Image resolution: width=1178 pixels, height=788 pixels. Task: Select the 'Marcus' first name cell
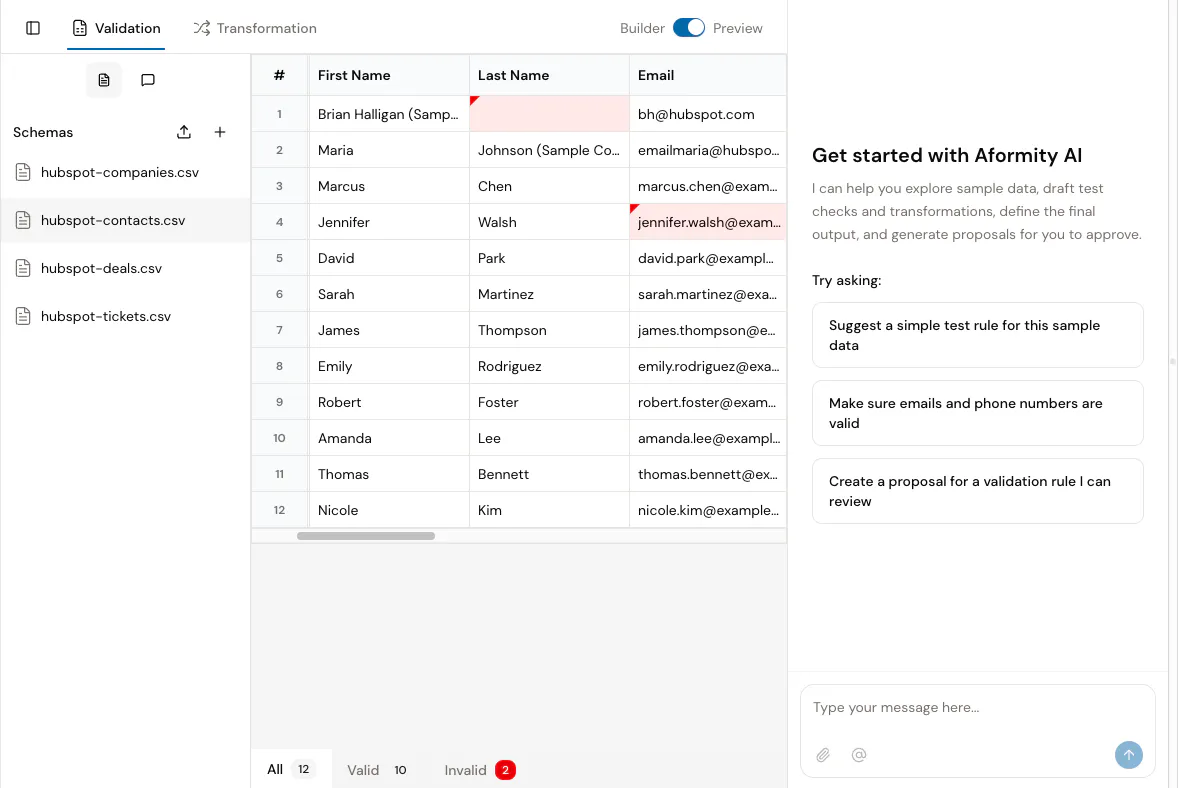tap(389, 186)
